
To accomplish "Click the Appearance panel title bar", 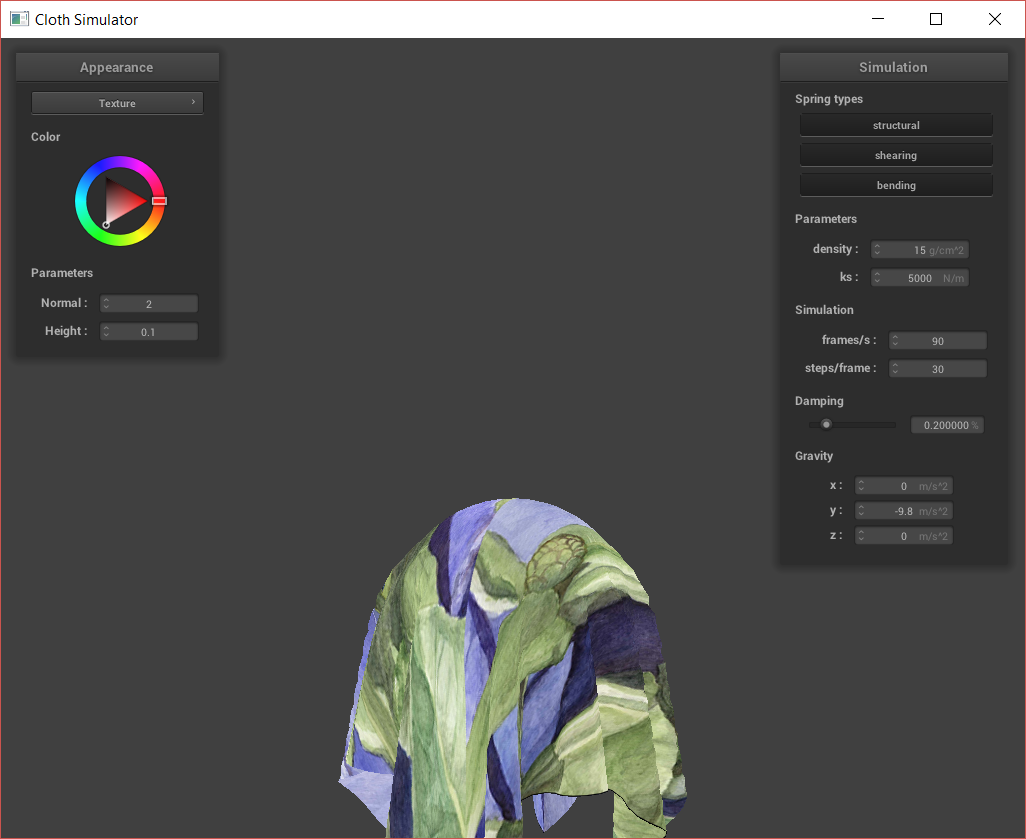I will pos(117,67).
